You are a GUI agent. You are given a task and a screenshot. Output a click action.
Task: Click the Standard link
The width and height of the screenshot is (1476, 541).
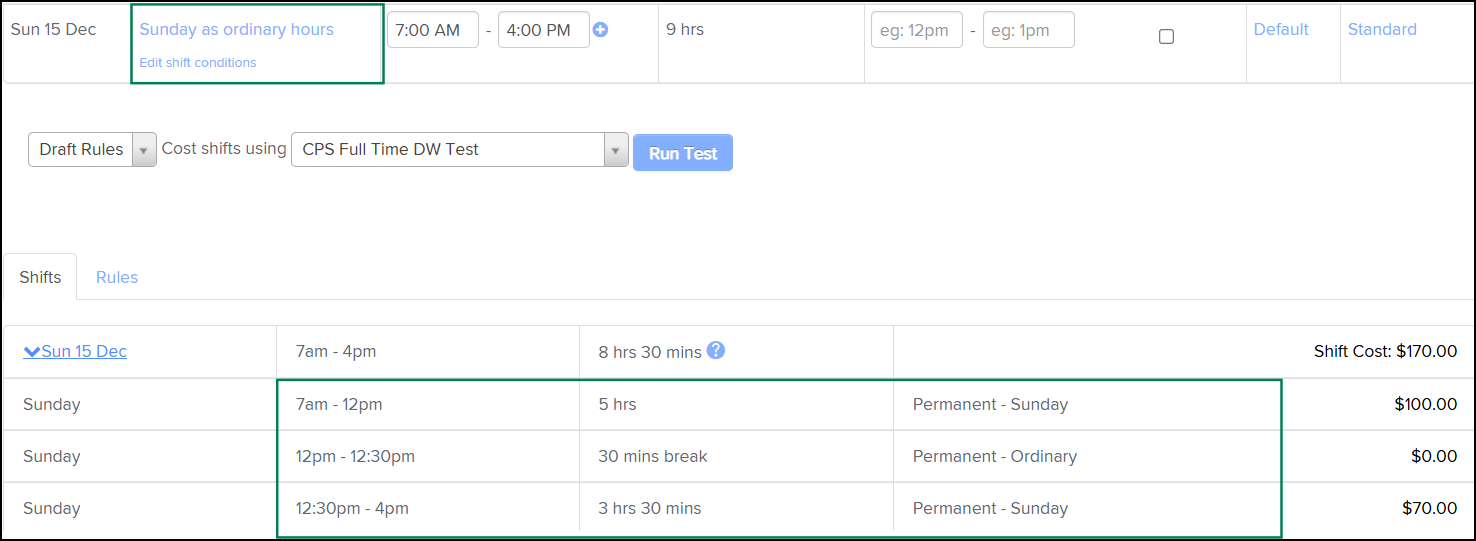[1382, 30]
